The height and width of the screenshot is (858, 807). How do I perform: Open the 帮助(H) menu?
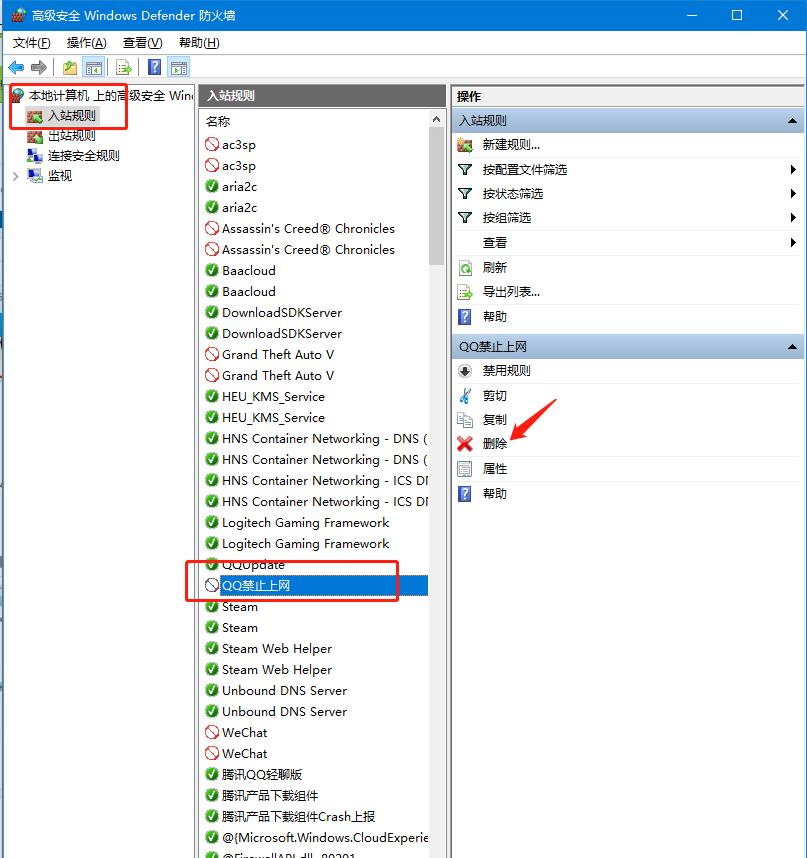(x=199, y=43)
